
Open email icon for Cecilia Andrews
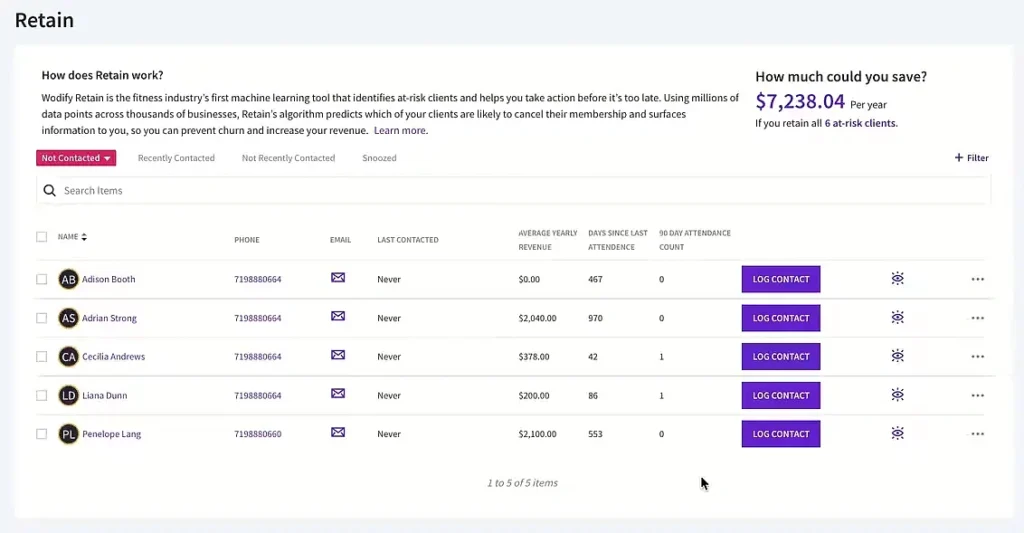click(x=338, y=355)
